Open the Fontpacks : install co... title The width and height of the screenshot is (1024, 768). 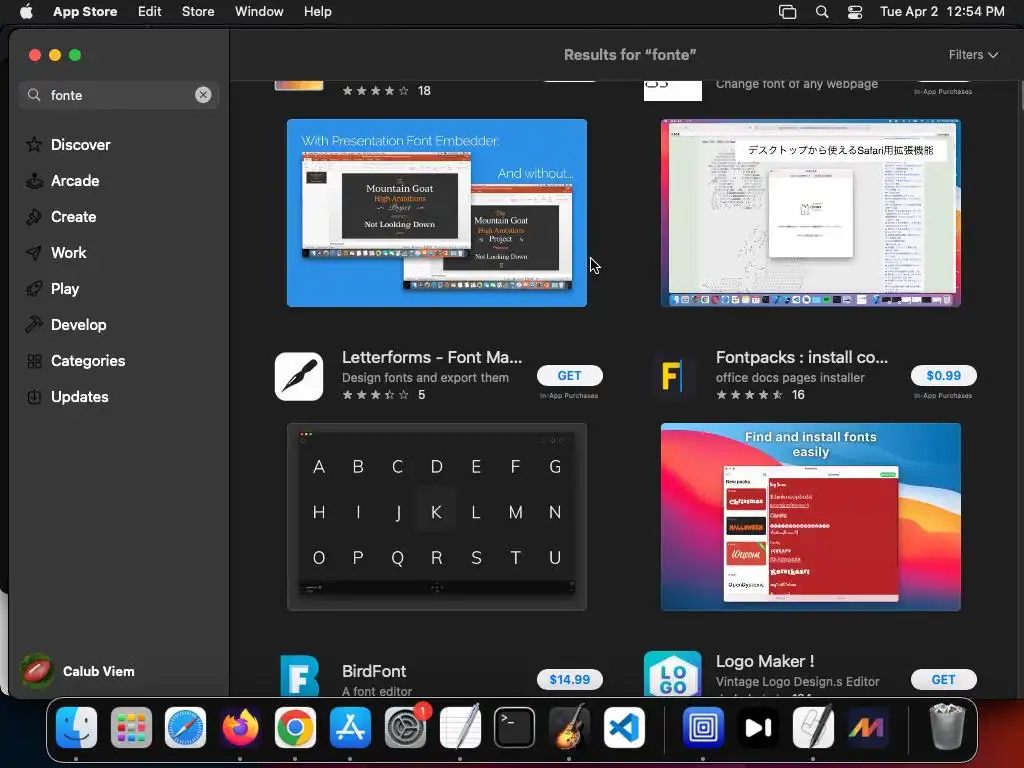801,357
